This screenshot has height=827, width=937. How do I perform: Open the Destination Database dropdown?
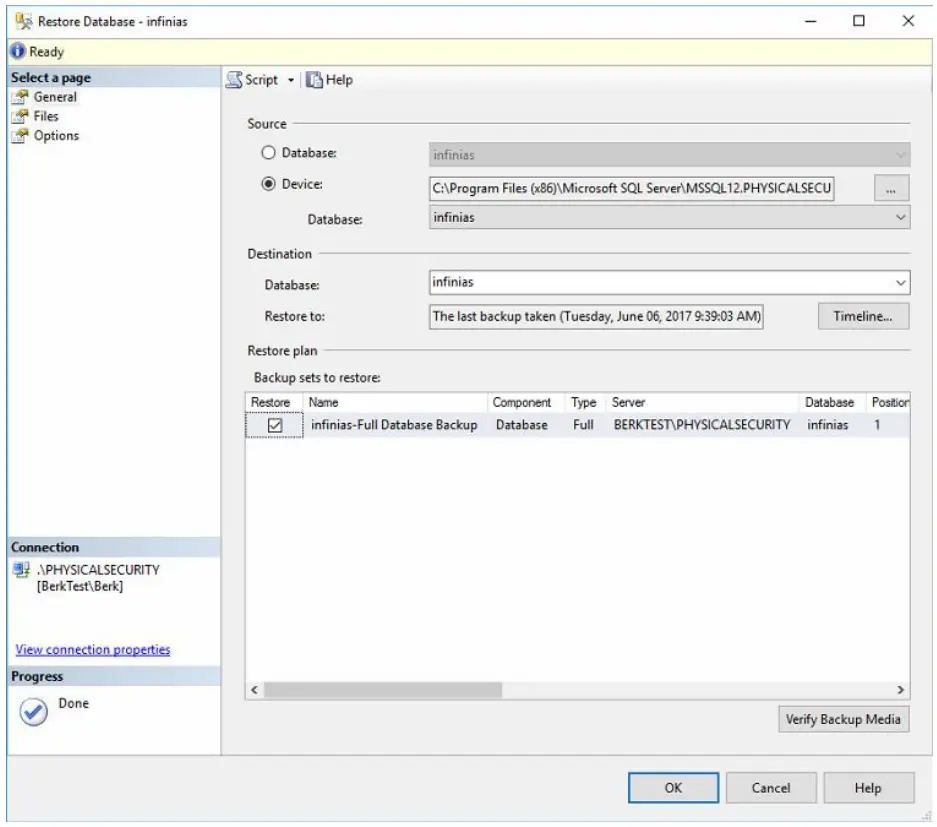point(900,283)
